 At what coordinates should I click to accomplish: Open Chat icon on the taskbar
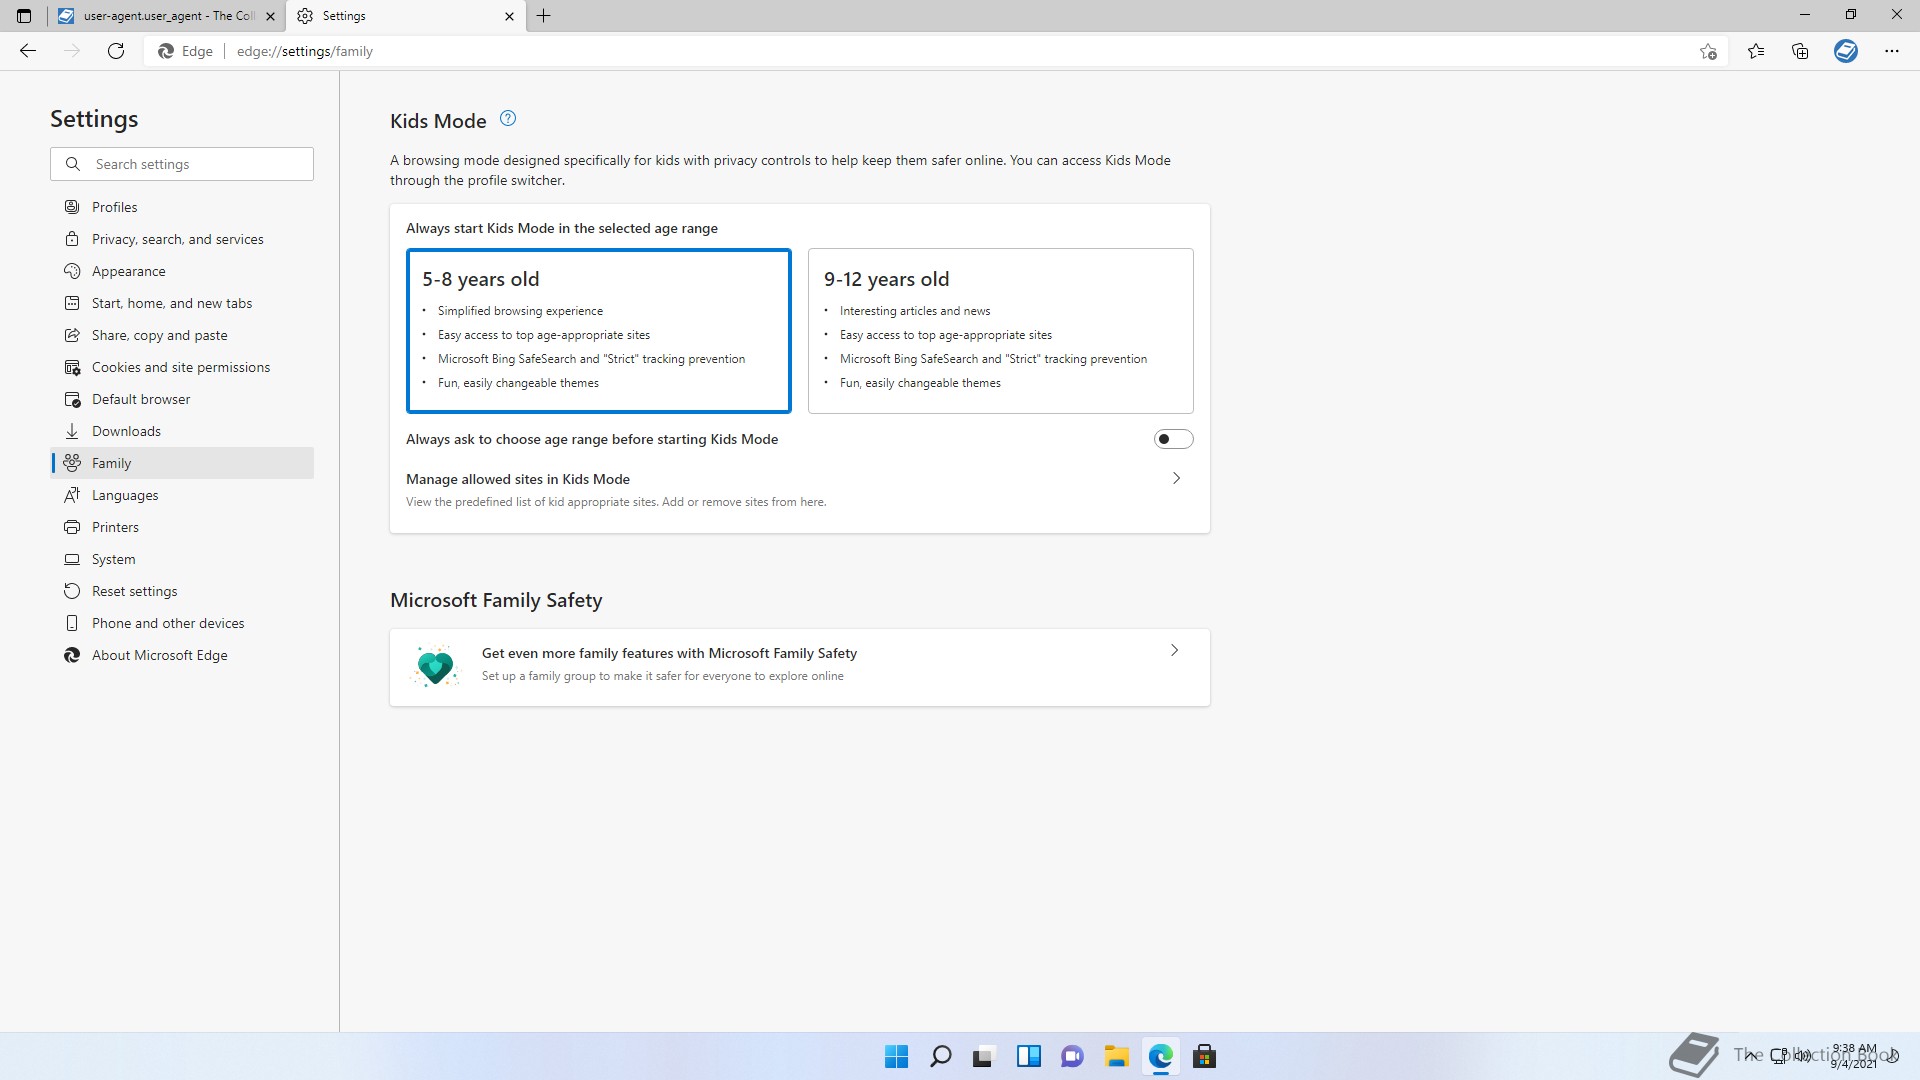coord(1072,1056)
